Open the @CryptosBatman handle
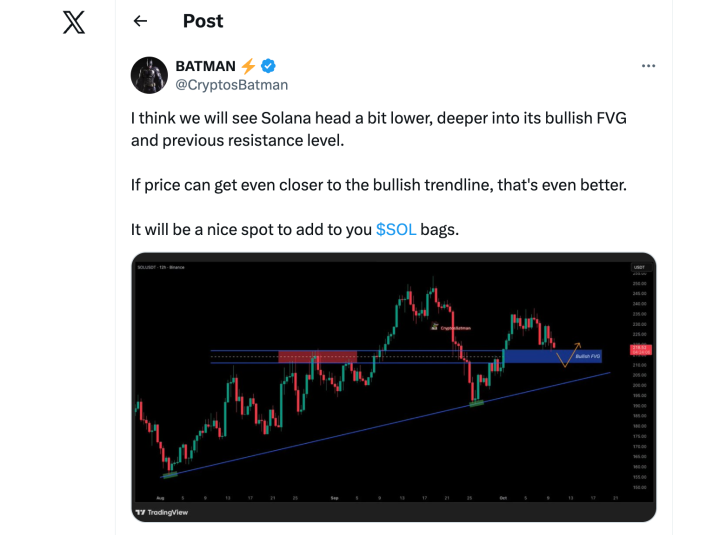This screenshot has height=535, width=719. pyautogui.click(x=231, y=85)
